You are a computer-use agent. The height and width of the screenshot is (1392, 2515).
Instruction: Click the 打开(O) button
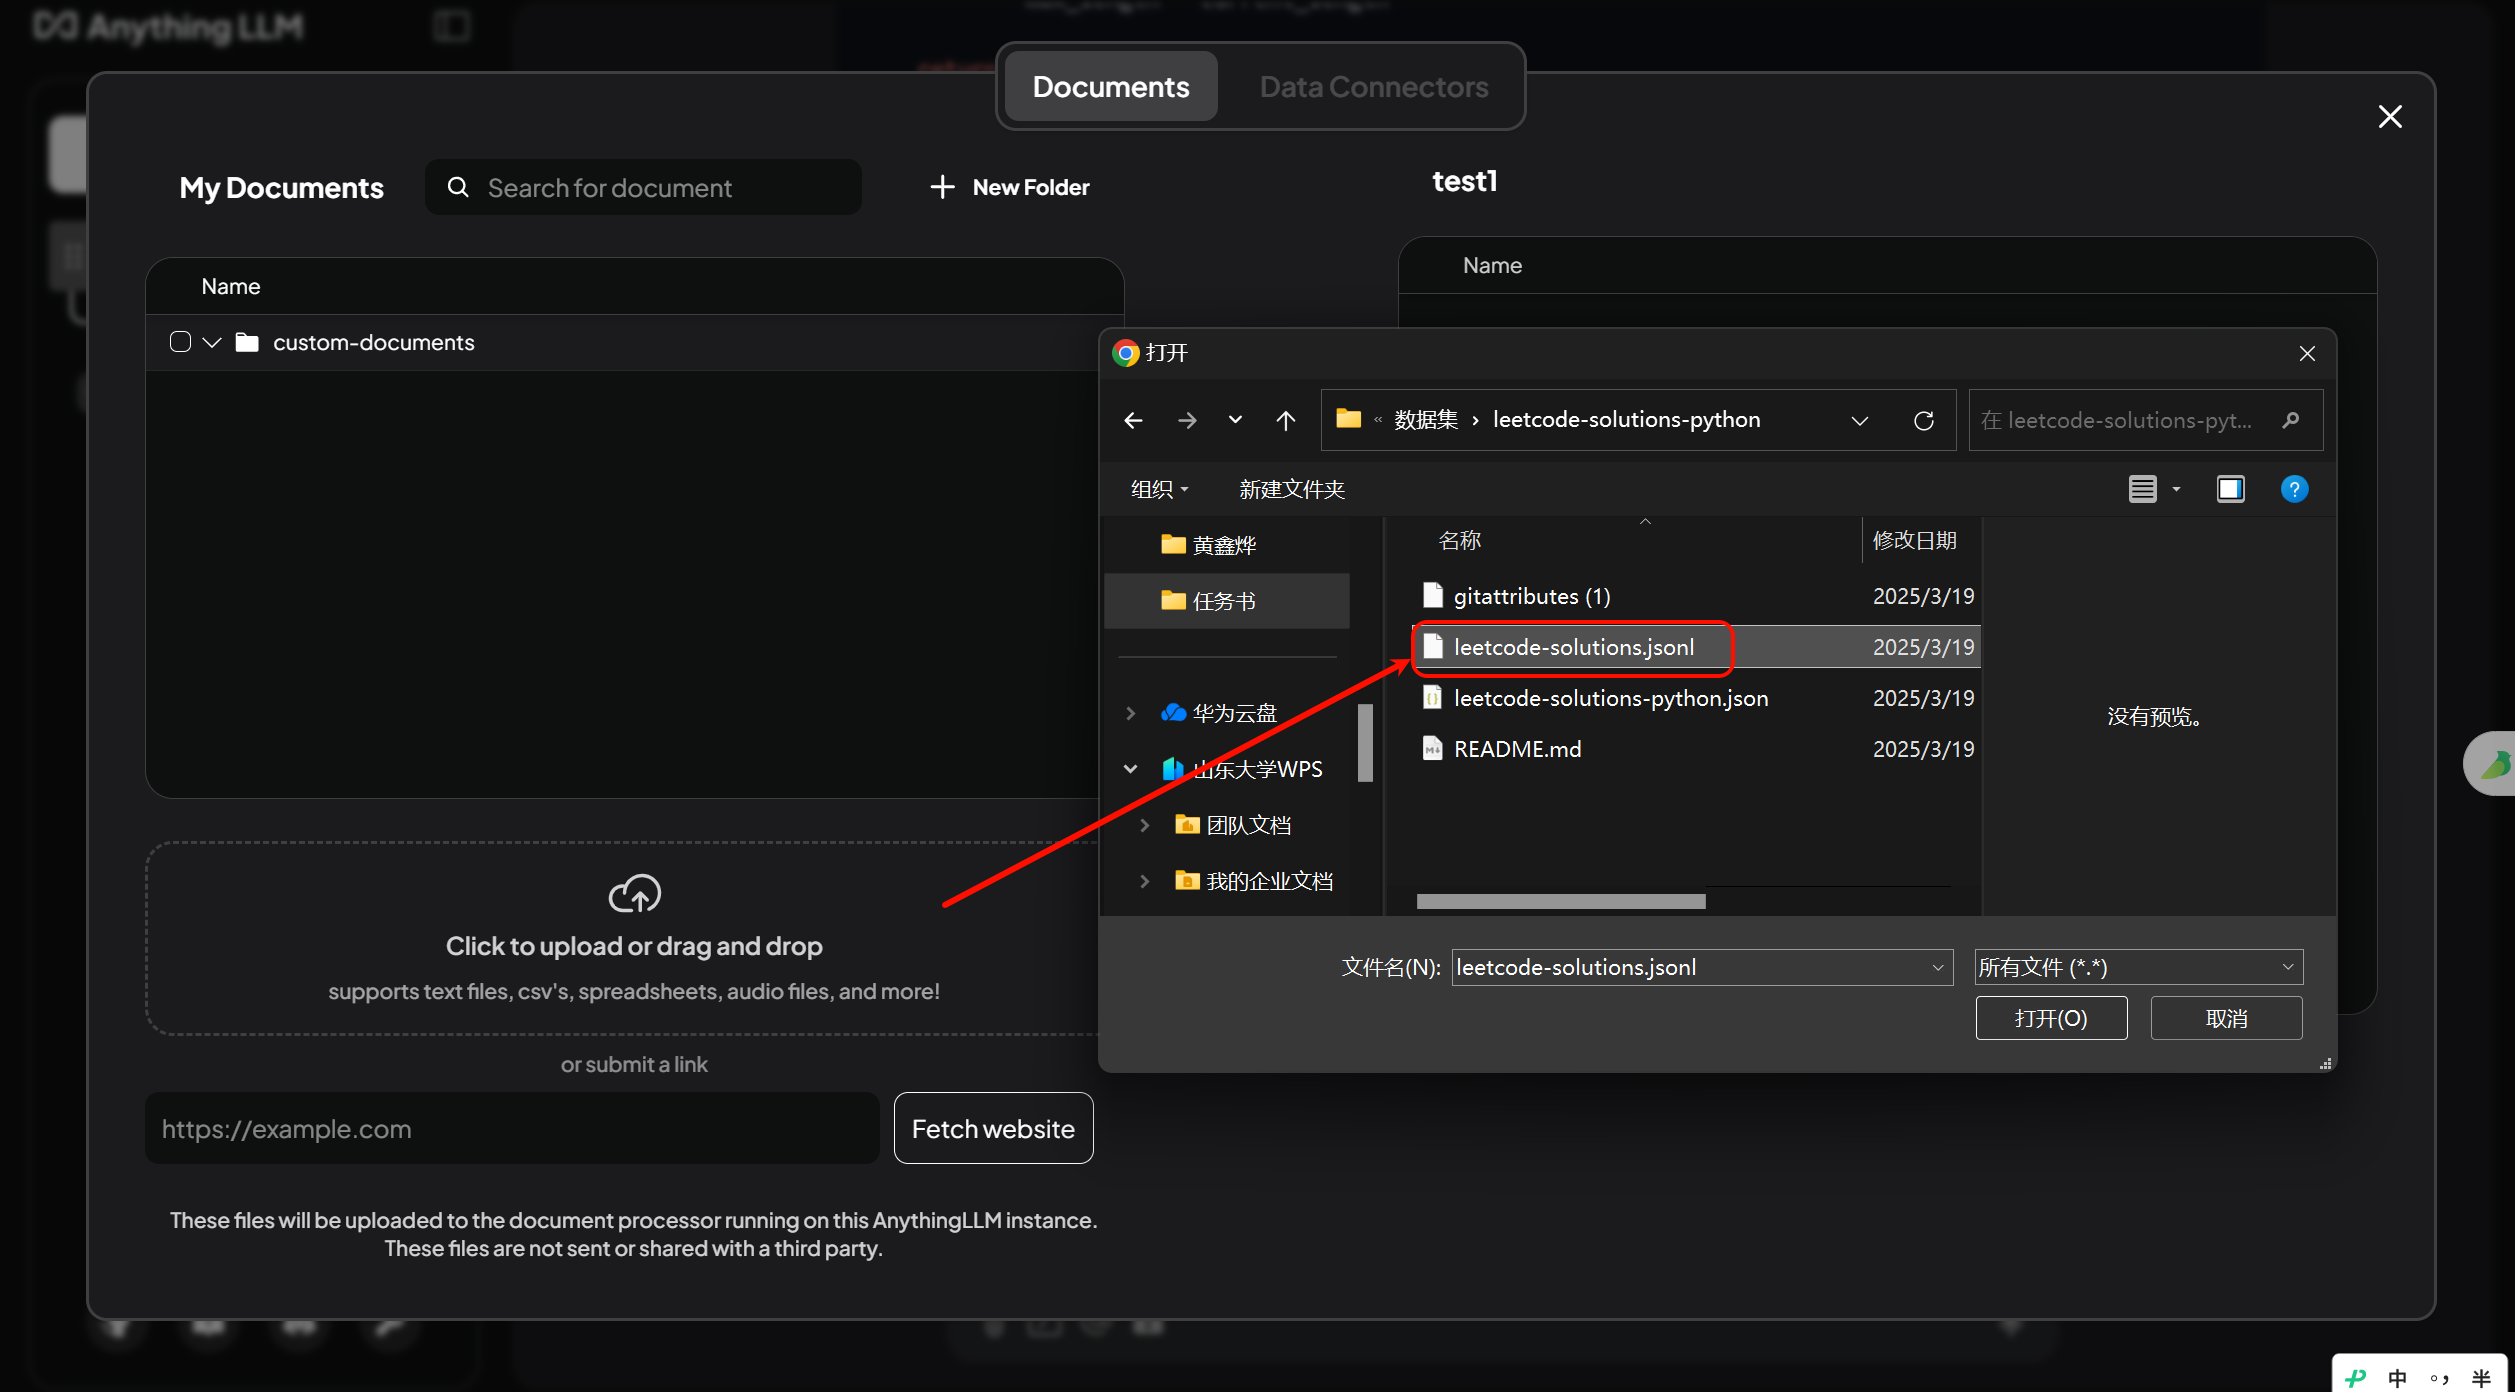point(2050,1018)
